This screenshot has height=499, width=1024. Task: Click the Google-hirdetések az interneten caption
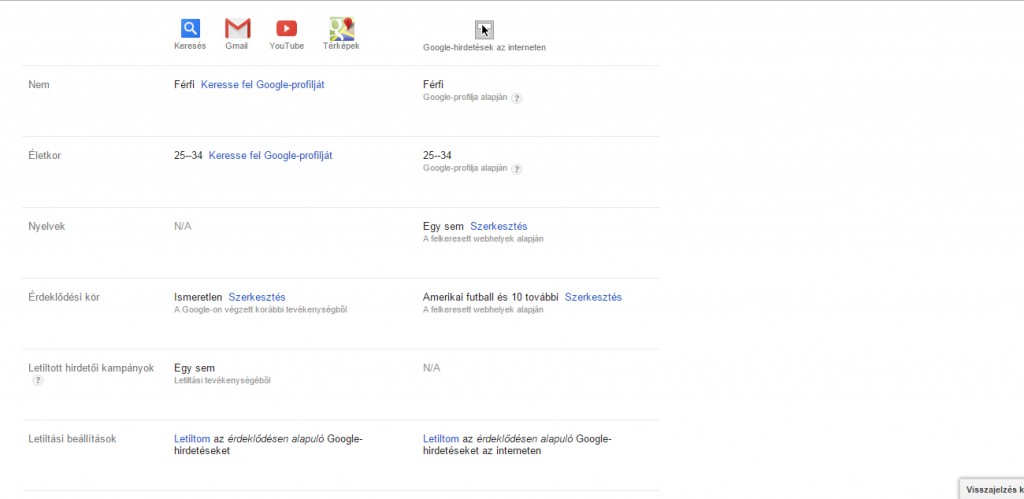(x=484, y=47)
